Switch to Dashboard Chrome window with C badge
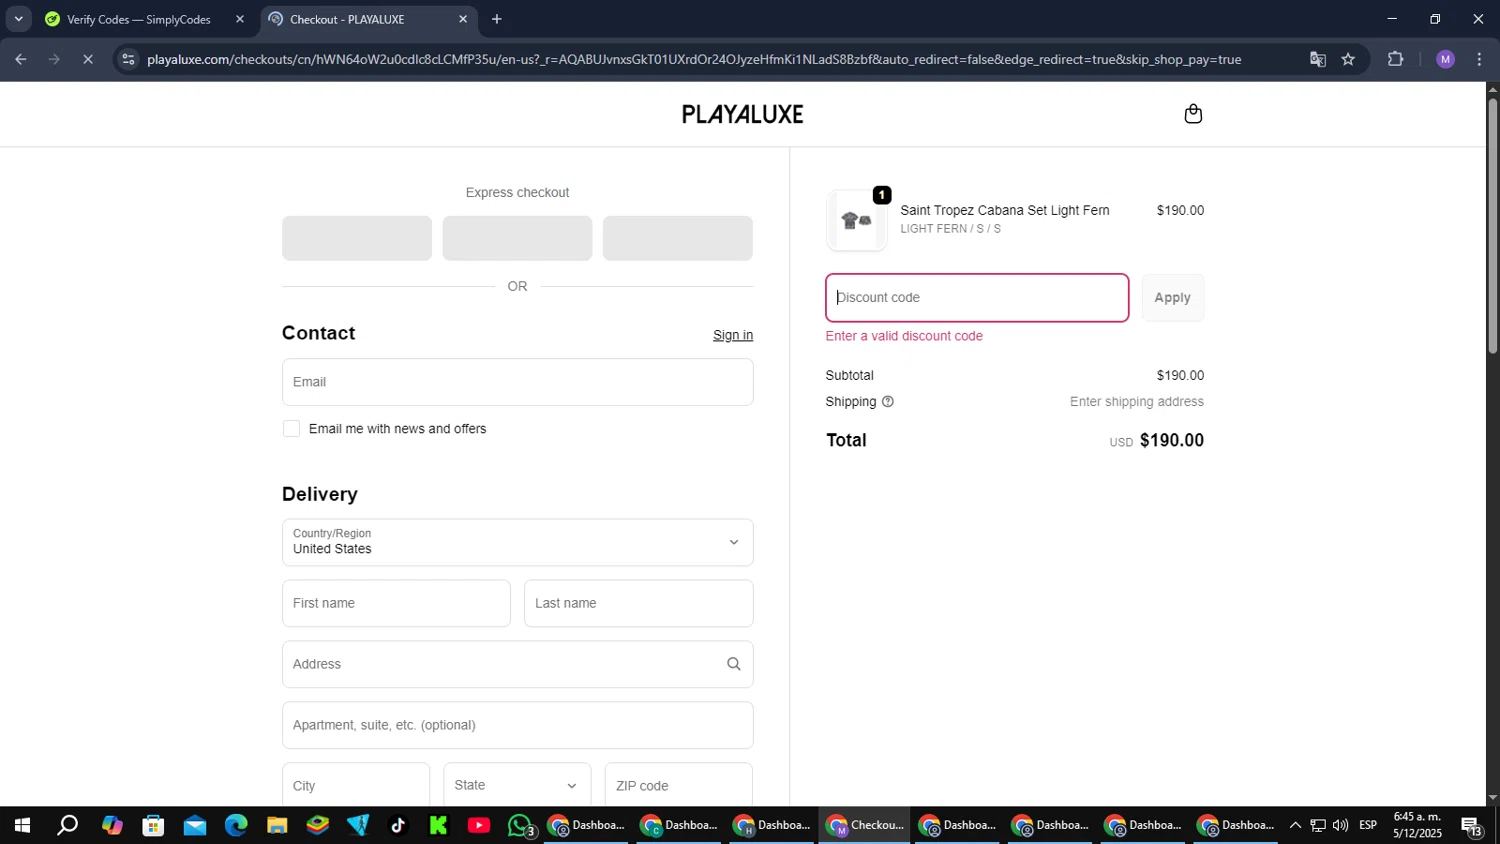The height and width of the screenshot is (844, 1500). (680, 826)
